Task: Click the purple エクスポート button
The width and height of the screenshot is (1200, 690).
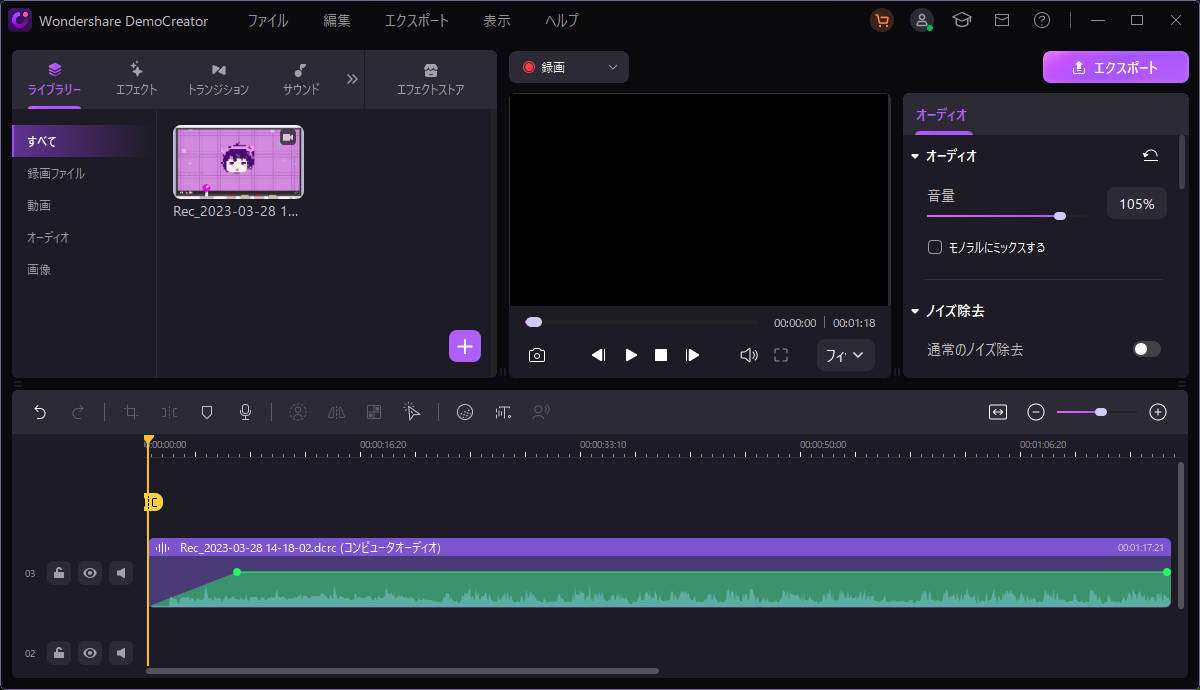Action: click(1115, 68)
